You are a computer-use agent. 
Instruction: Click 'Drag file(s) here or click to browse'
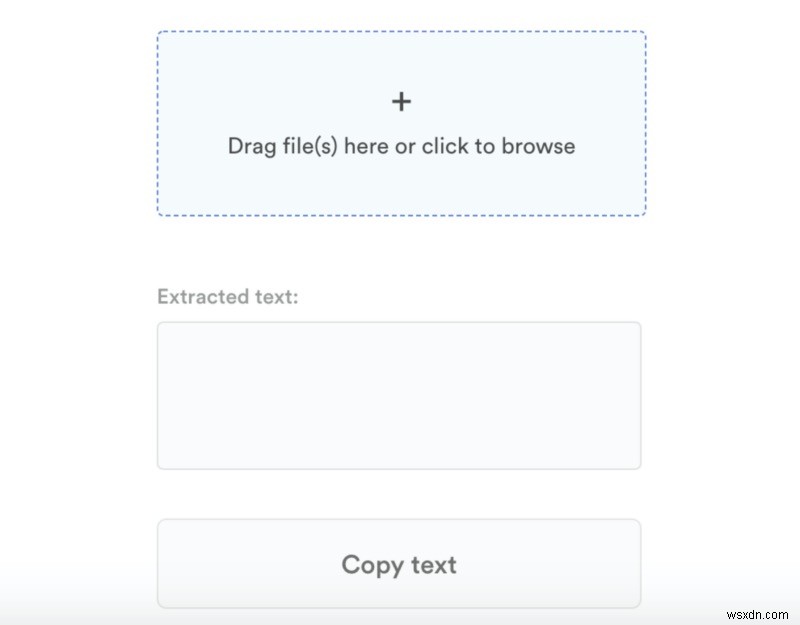[x=402, y=146]
